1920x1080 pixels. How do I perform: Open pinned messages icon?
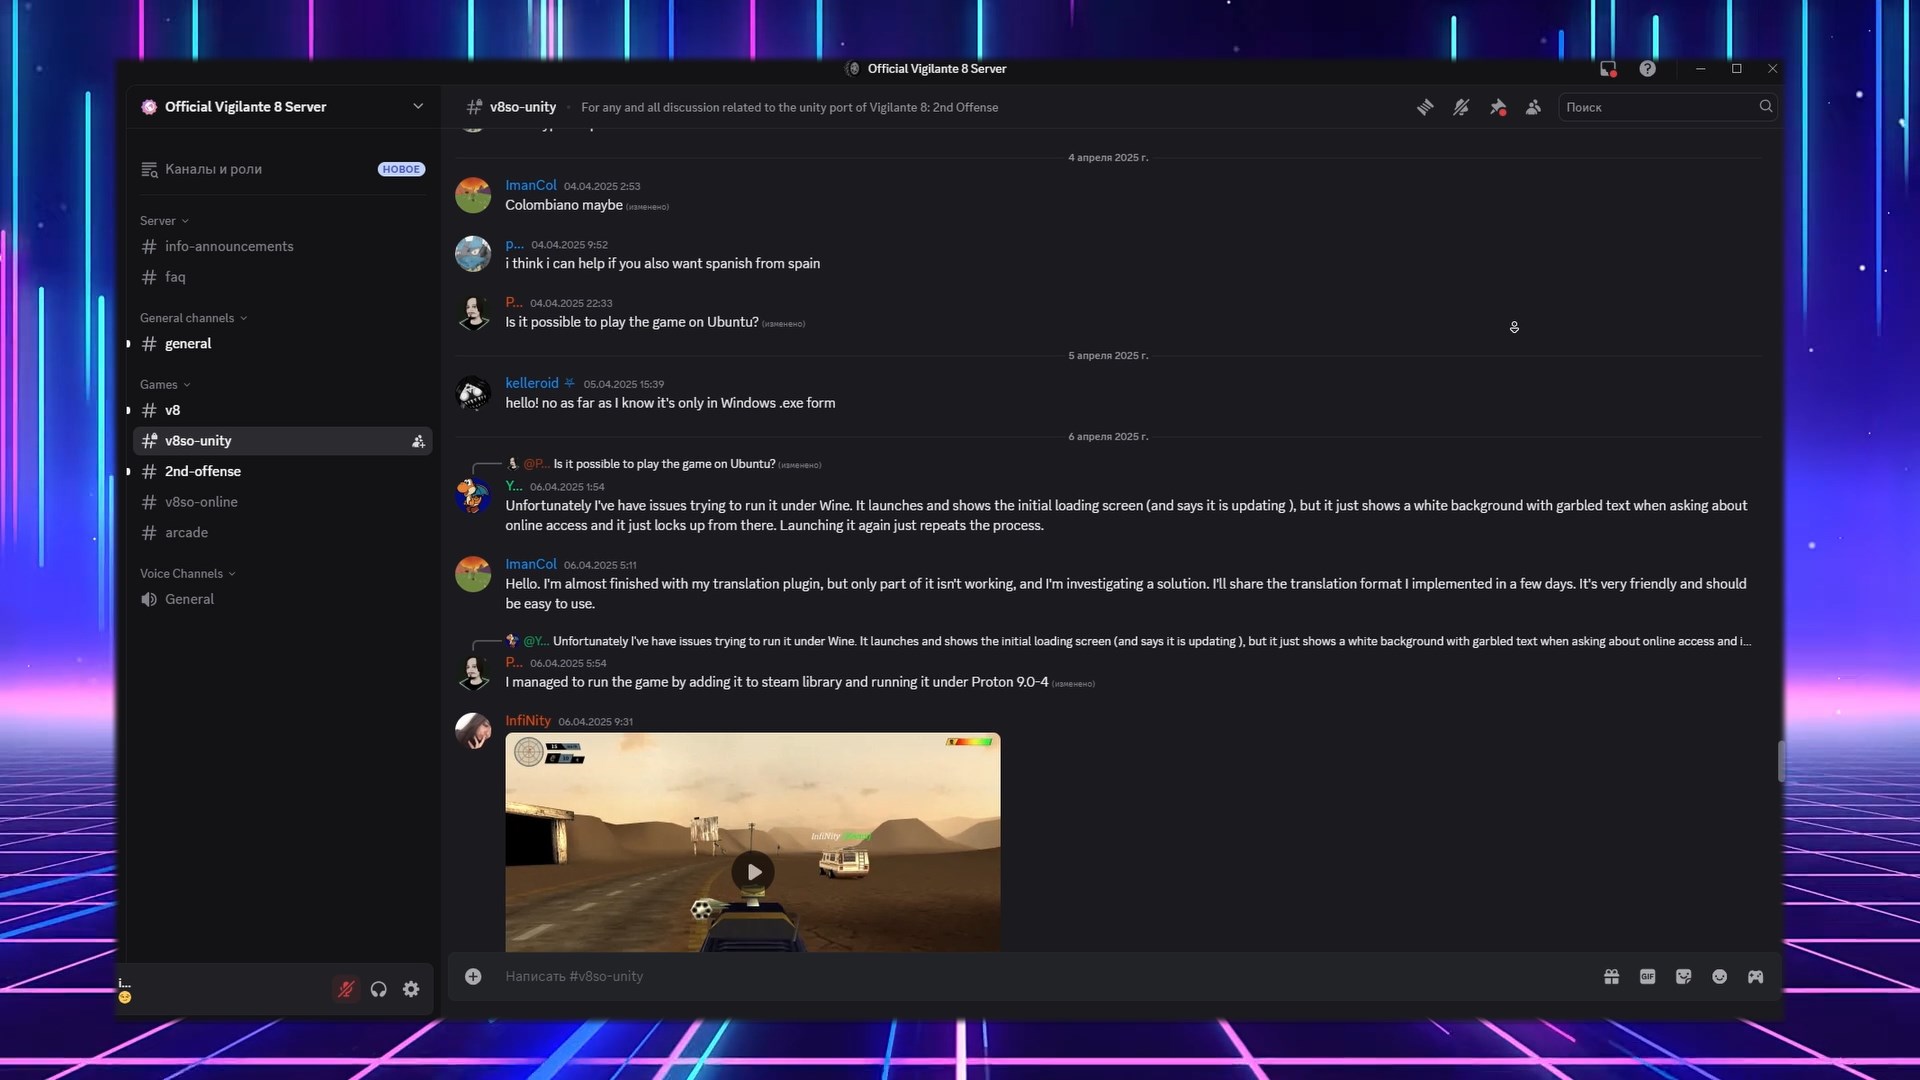(x=1497, y=107)
